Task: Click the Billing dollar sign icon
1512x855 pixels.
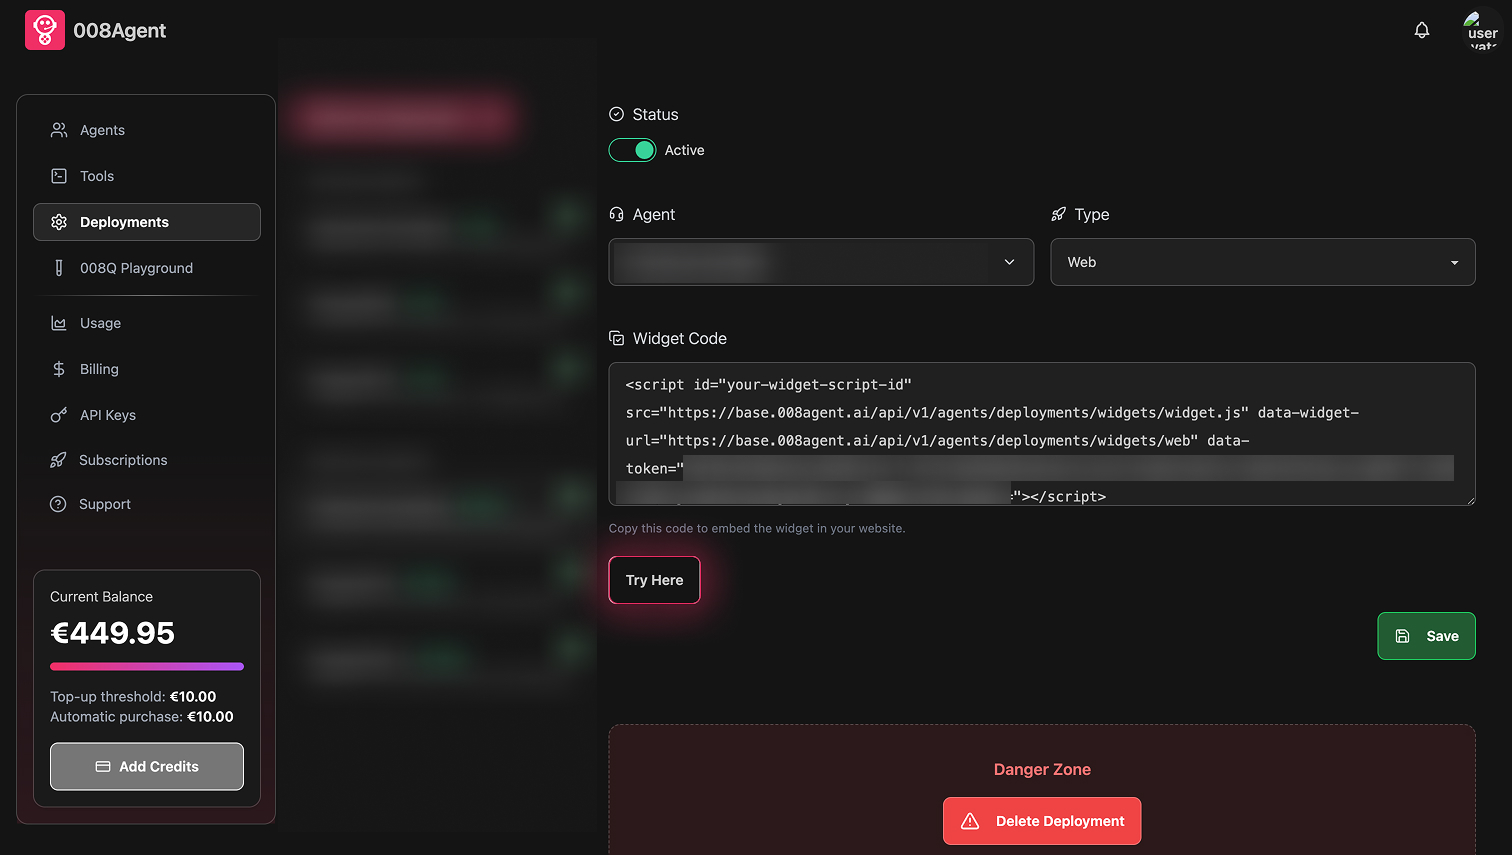Action: (x=59, y=369)
